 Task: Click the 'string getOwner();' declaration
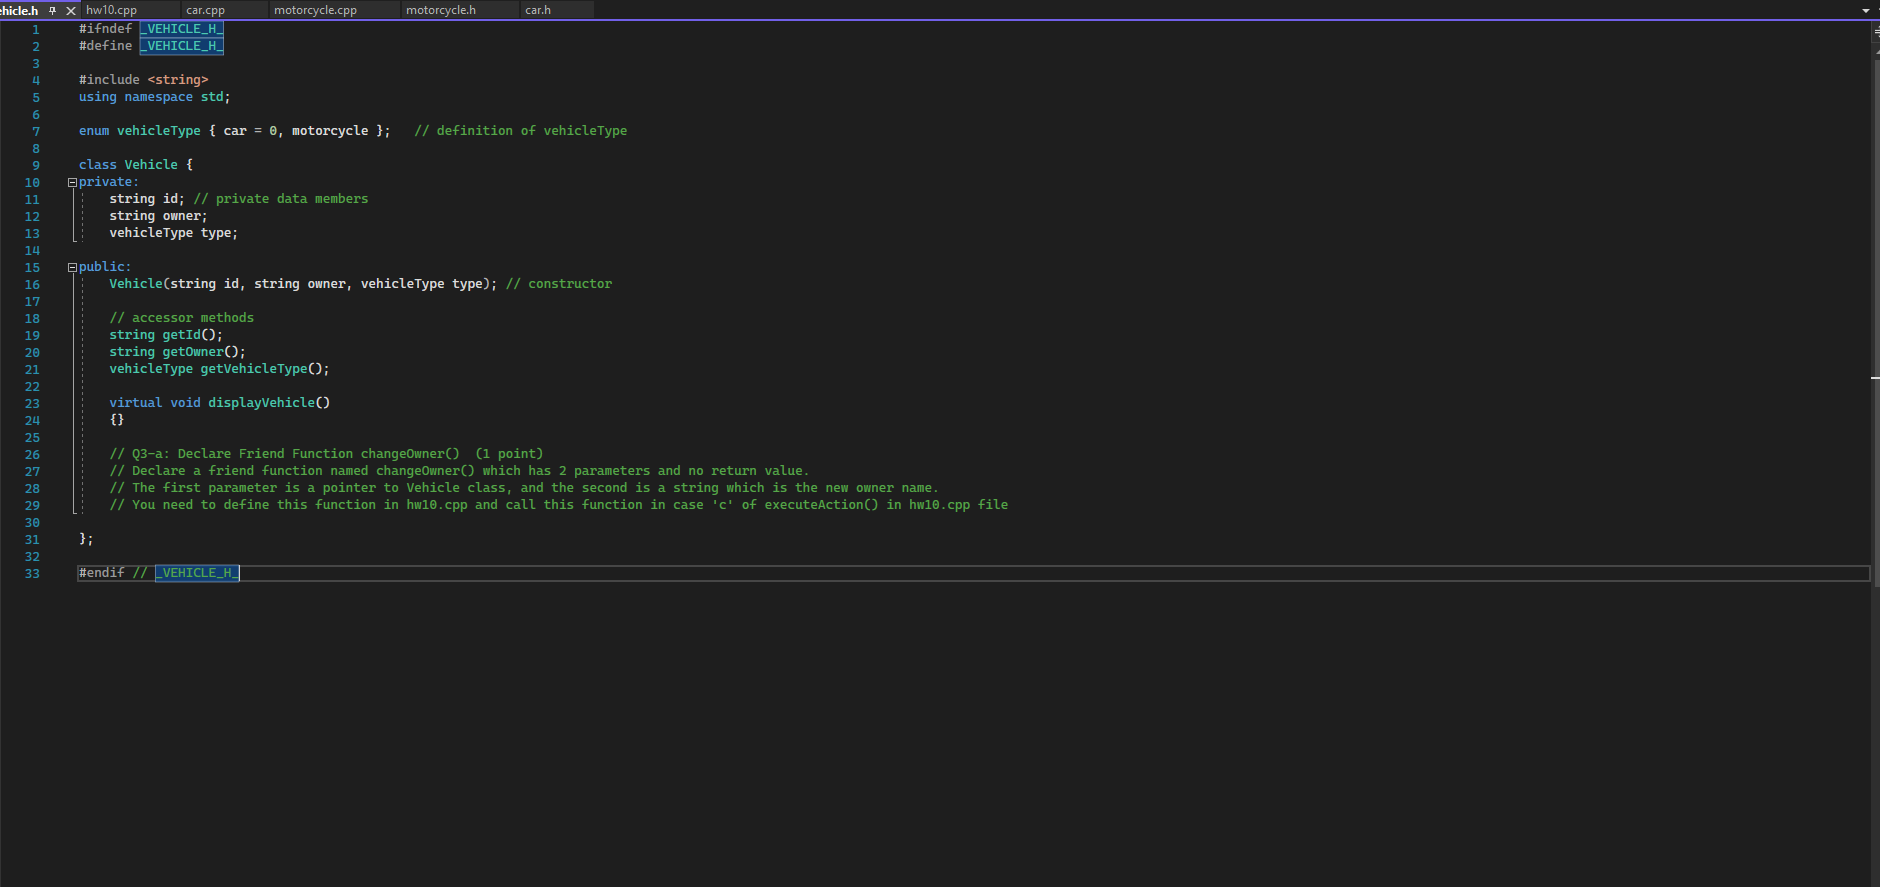click(178, 352)
